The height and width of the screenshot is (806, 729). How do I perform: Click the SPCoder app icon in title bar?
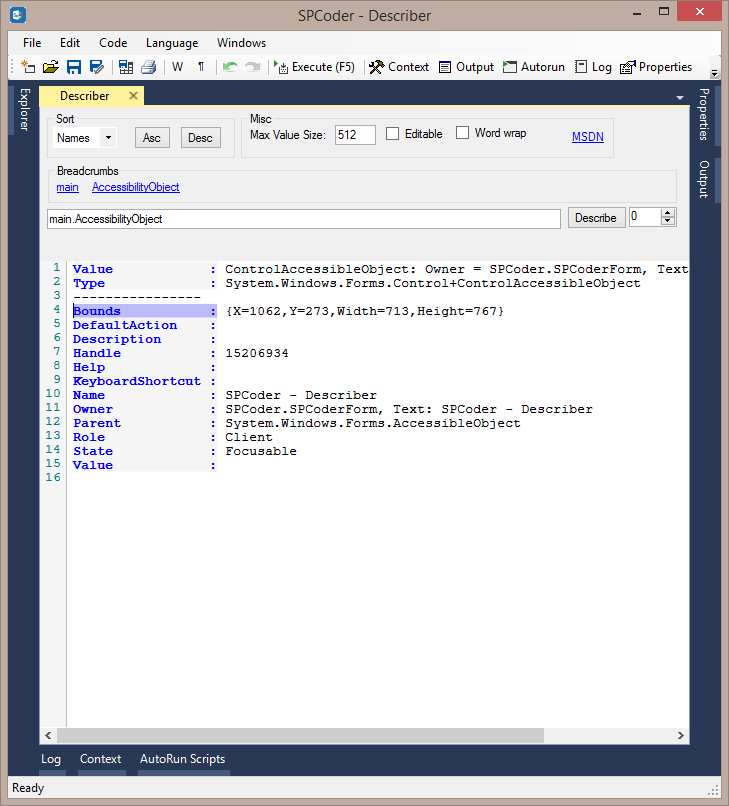[x=18, y=15]
